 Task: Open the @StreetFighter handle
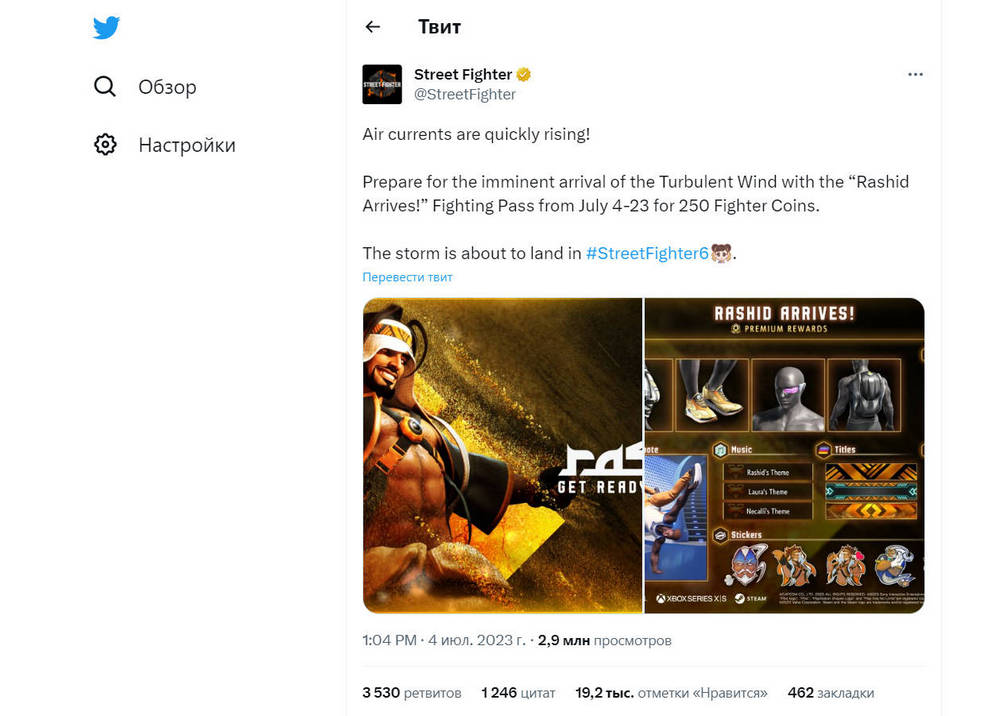coord(465,94)
